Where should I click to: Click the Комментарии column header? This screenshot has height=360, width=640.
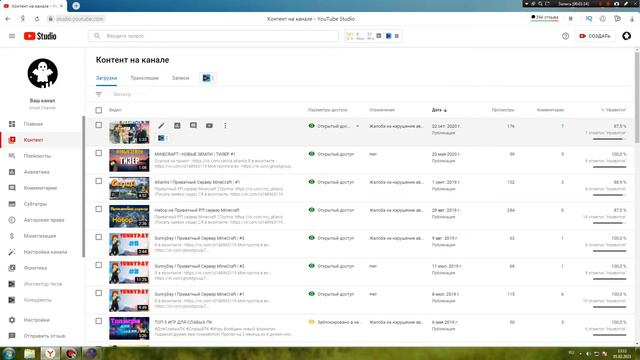coord(550,110)
